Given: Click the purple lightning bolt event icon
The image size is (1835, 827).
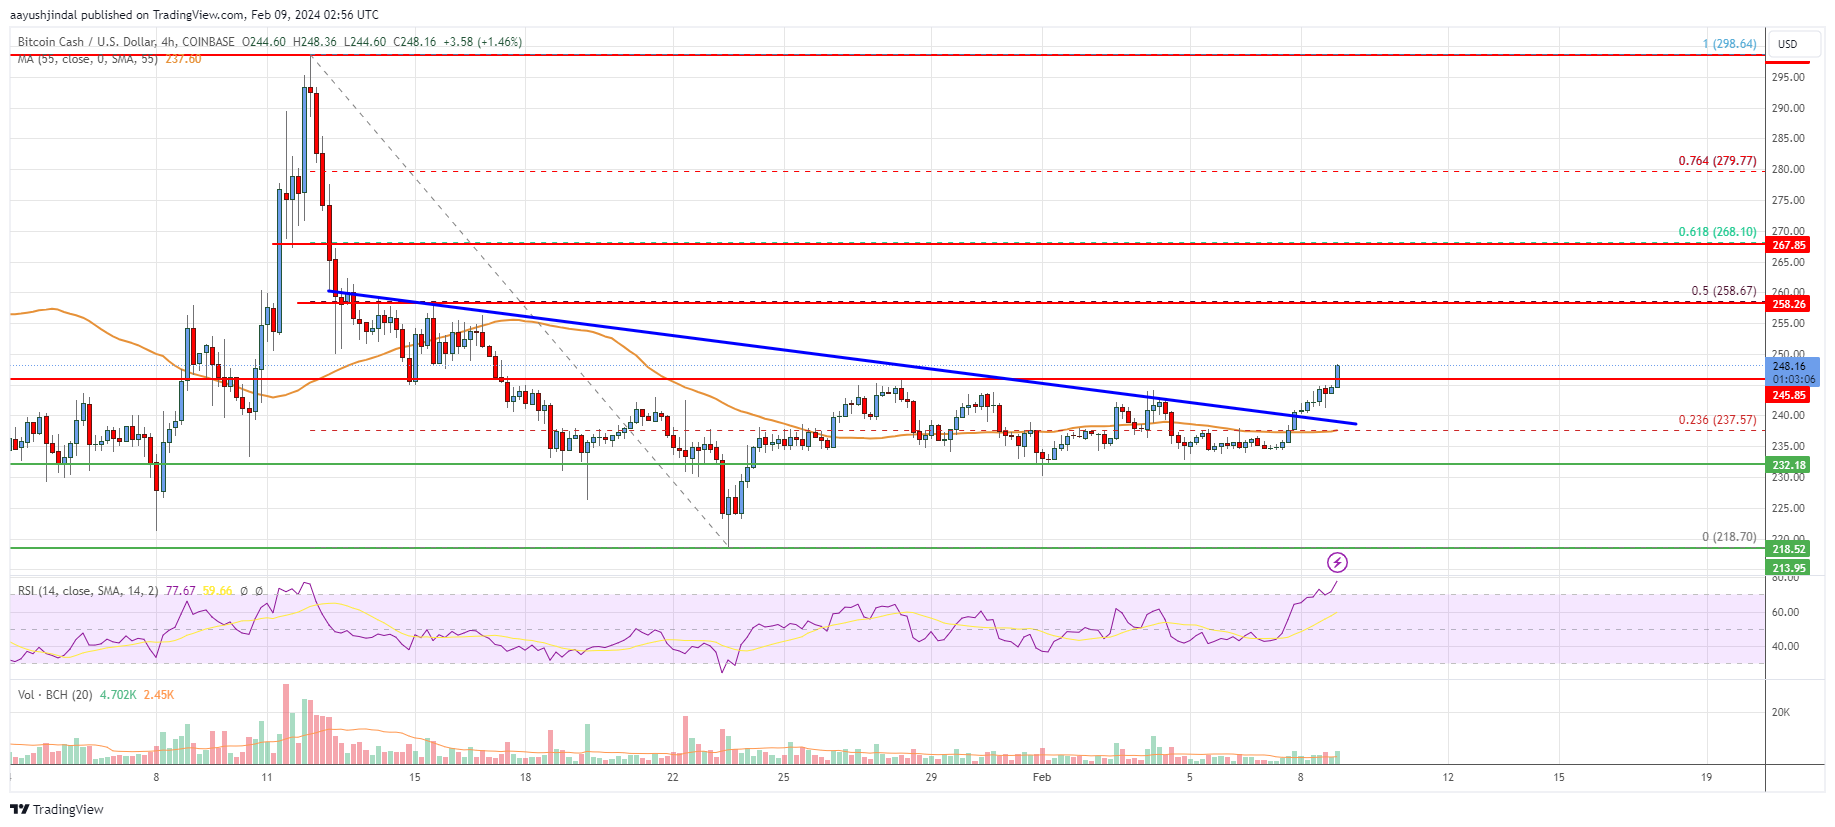Looking at the screenshot, I should click(1337, 562).
